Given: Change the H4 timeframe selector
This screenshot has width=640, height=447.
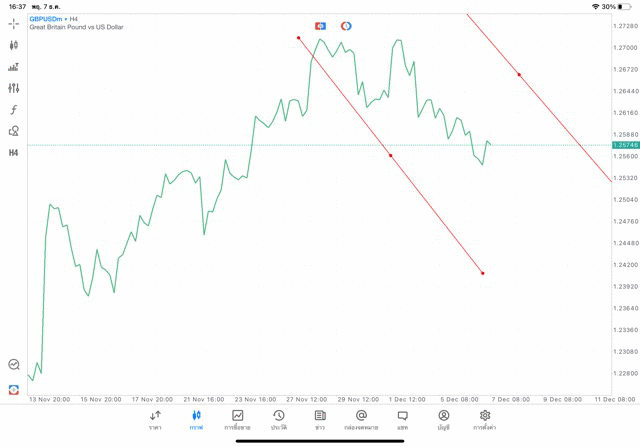Looking at the screenshot, I should (x=13, y=153).
